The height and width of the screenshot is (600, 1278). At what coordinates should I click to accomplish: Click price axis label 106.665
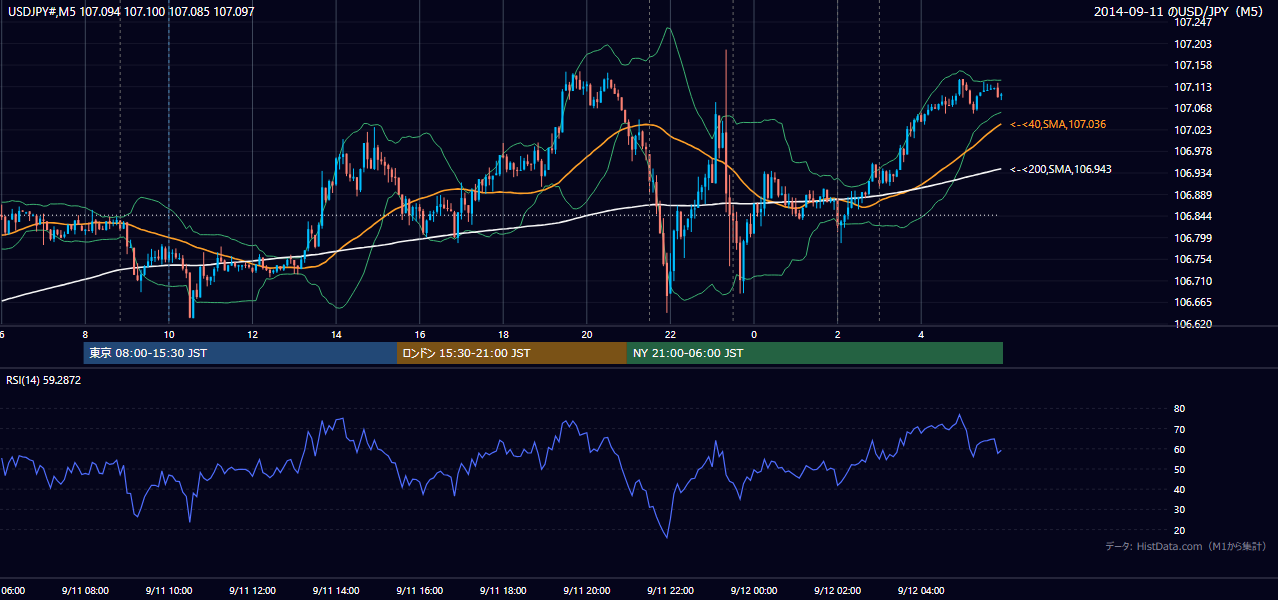[x=1192, y=302]
